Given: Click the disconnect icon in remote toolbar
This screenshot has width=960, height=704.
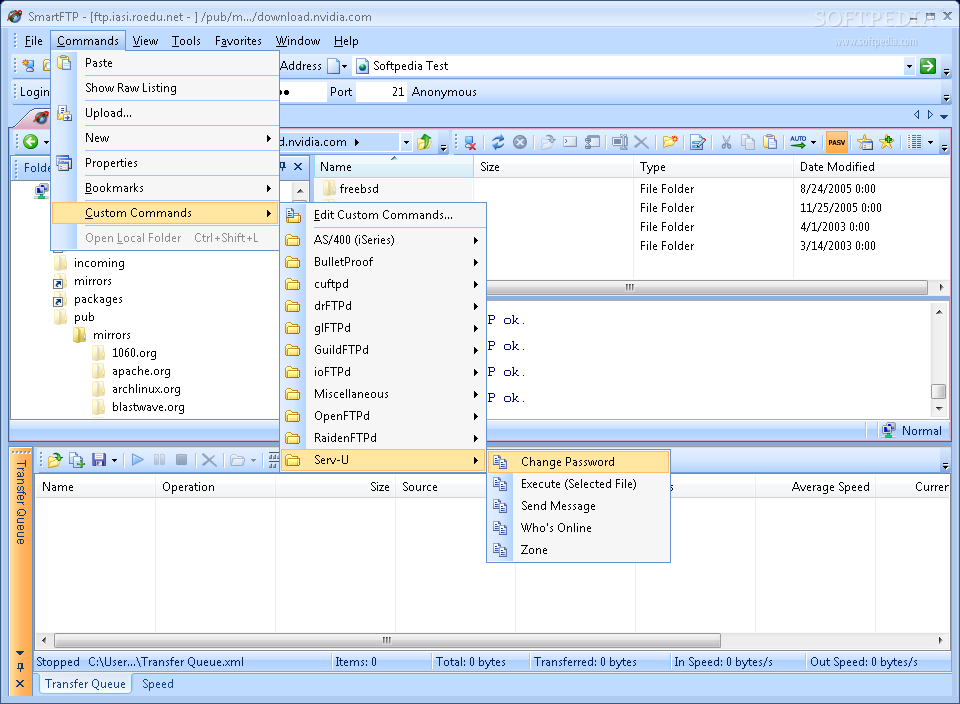Looking at the screenshot, I should [x=470, y=143].
